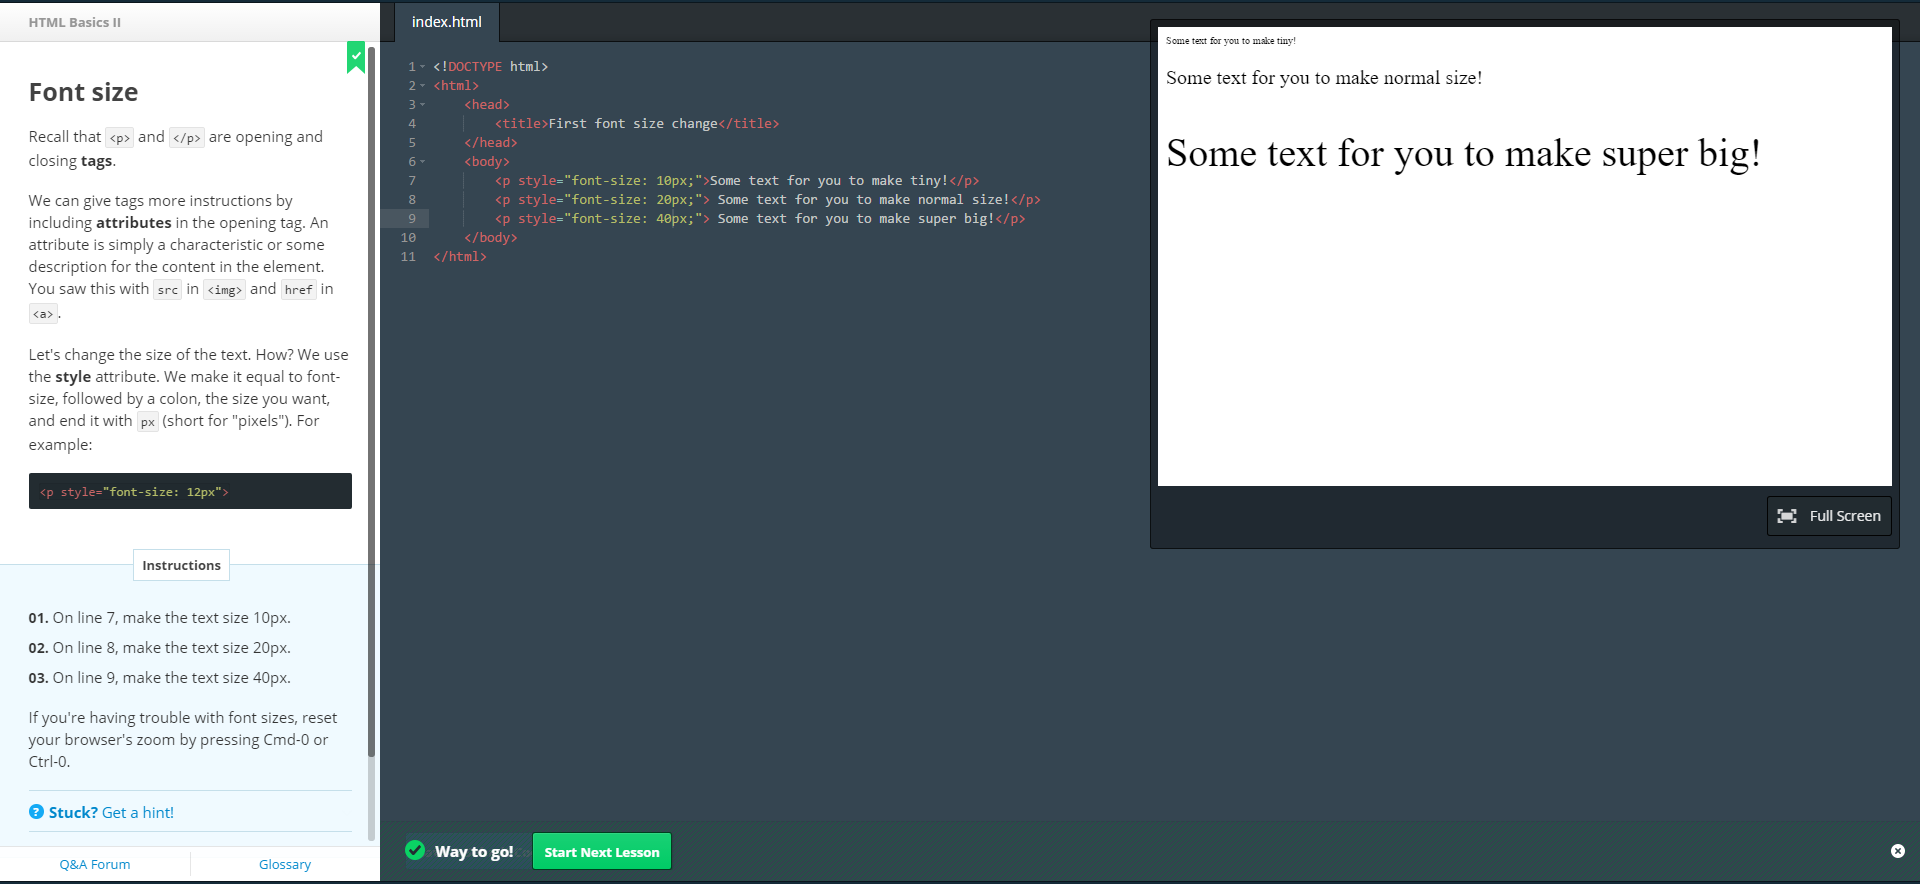Open the Instructions tab
1920x884 pixels.
click(181, 565)
